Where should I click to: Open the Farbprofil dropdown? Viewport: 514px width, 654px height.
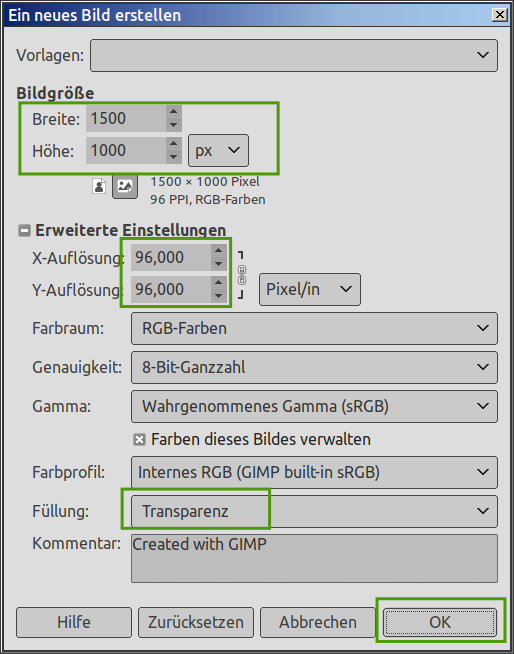click(314, 472)
